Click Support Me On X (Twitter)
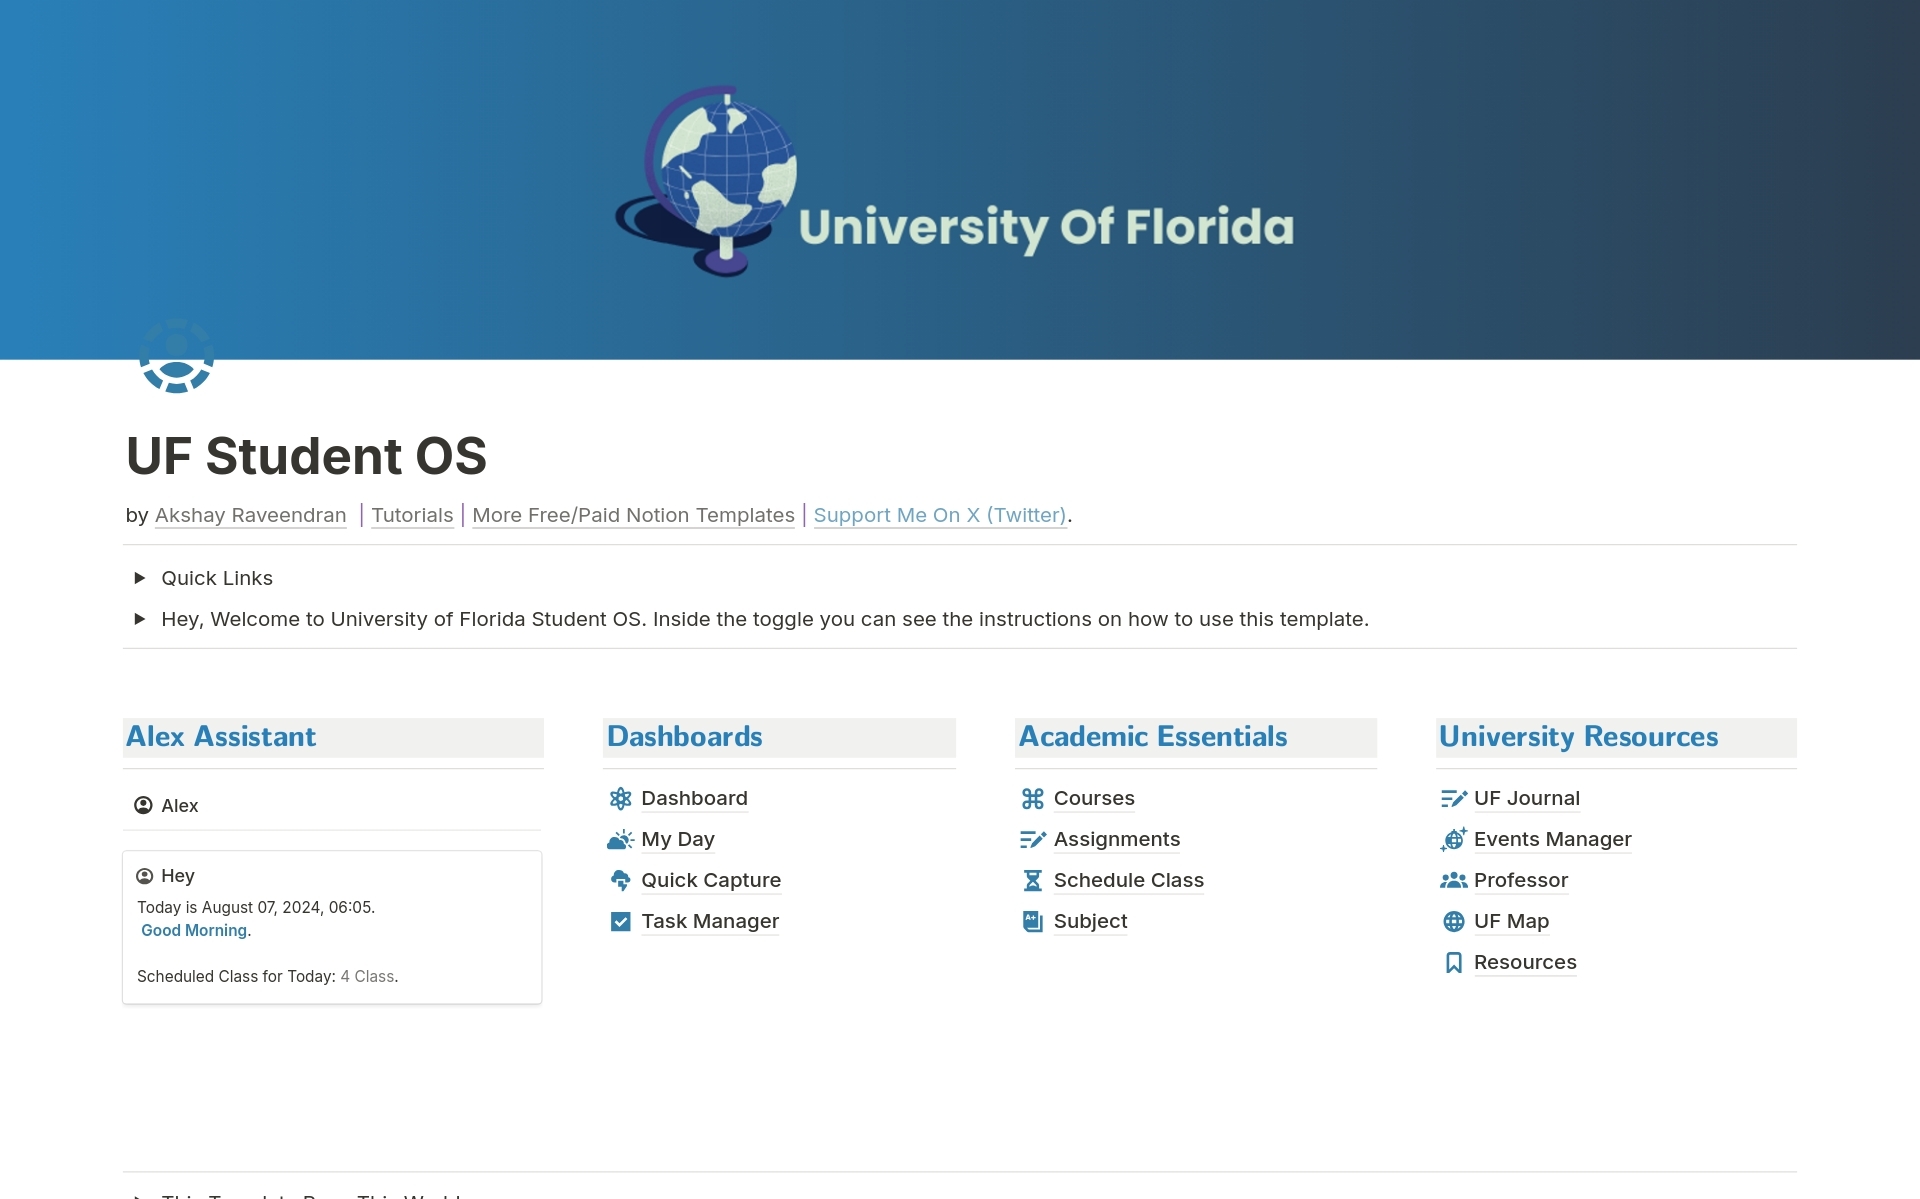The width and height of the screenshot is (1920, 1199). pyautogui.click(x=939, y=515)
